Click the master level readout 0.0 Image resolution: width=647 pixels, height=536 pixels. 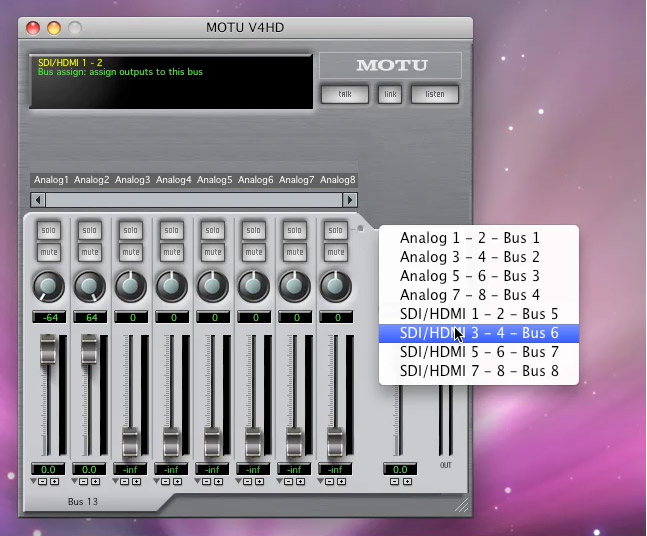tap(400, 469)
